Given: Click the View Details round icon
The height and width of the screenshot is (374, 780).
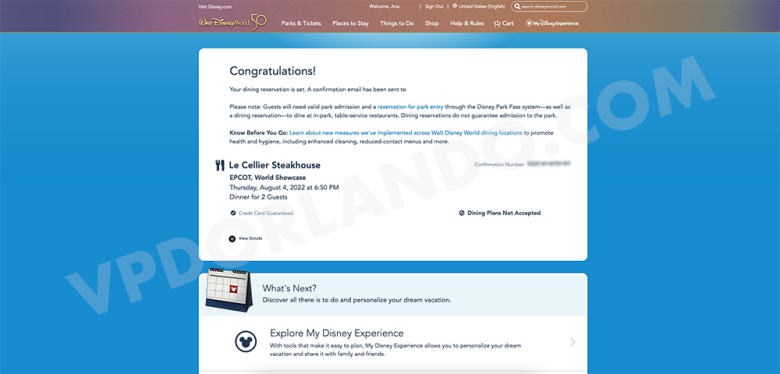Looking at the screenshot, I should [x=232, y=239].
